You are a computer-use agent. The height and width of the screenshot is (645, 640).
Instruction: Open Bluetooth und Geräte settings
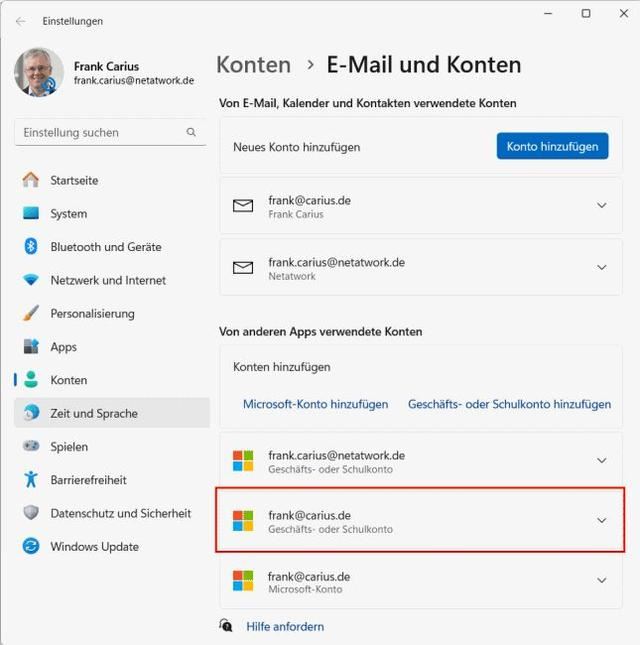tap(105, 247)
